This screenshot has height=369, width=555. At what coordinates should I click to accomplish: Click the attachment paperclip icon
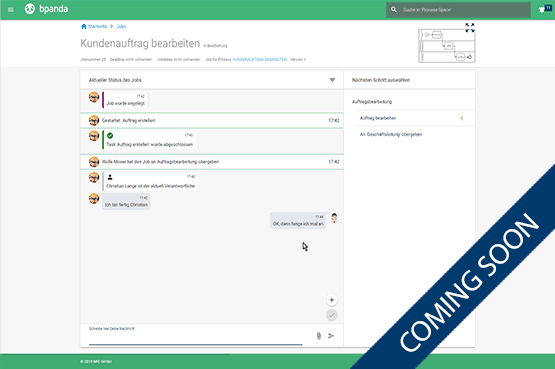coord(319,336)
